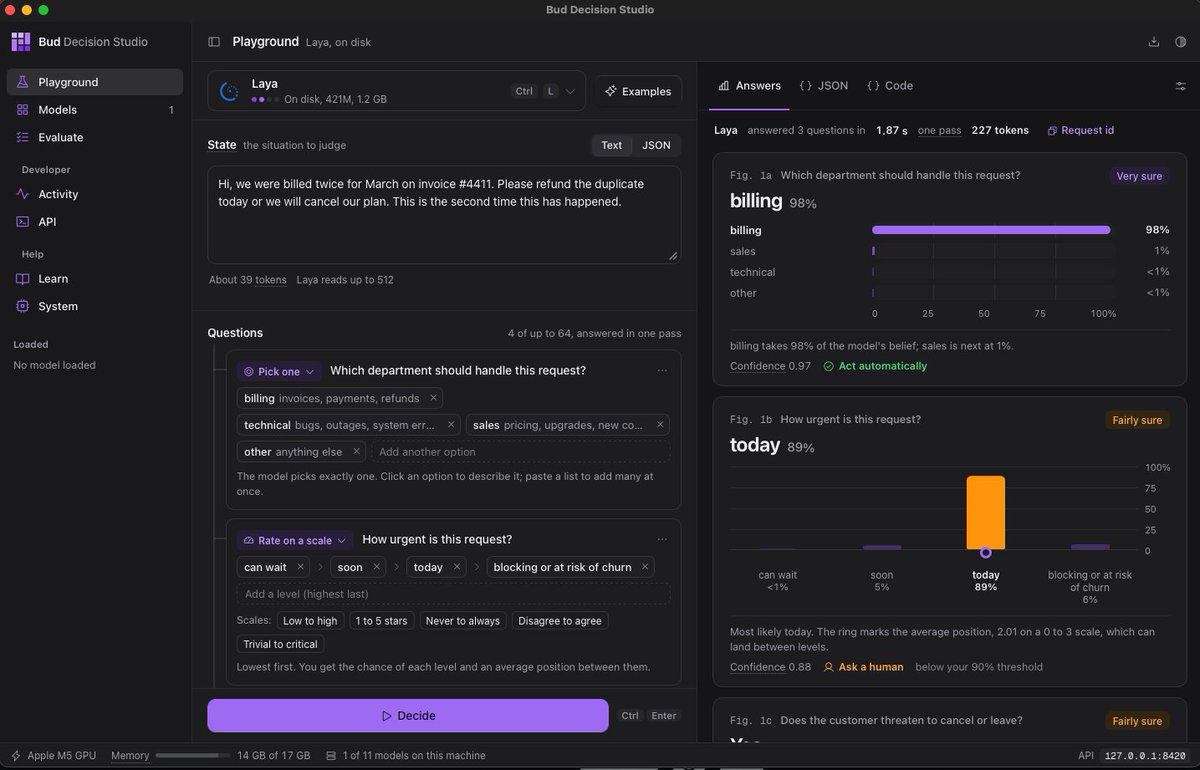
Task: Apply the '1 to 5 stars' scale preset
Action: [381, 621]
